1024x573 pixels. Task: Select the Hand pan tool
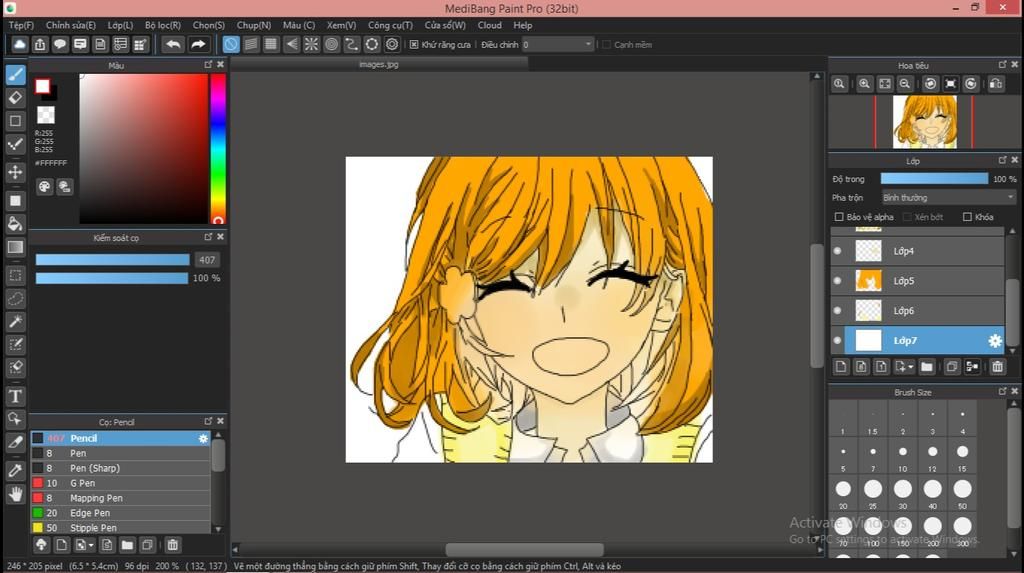point(15,494)
